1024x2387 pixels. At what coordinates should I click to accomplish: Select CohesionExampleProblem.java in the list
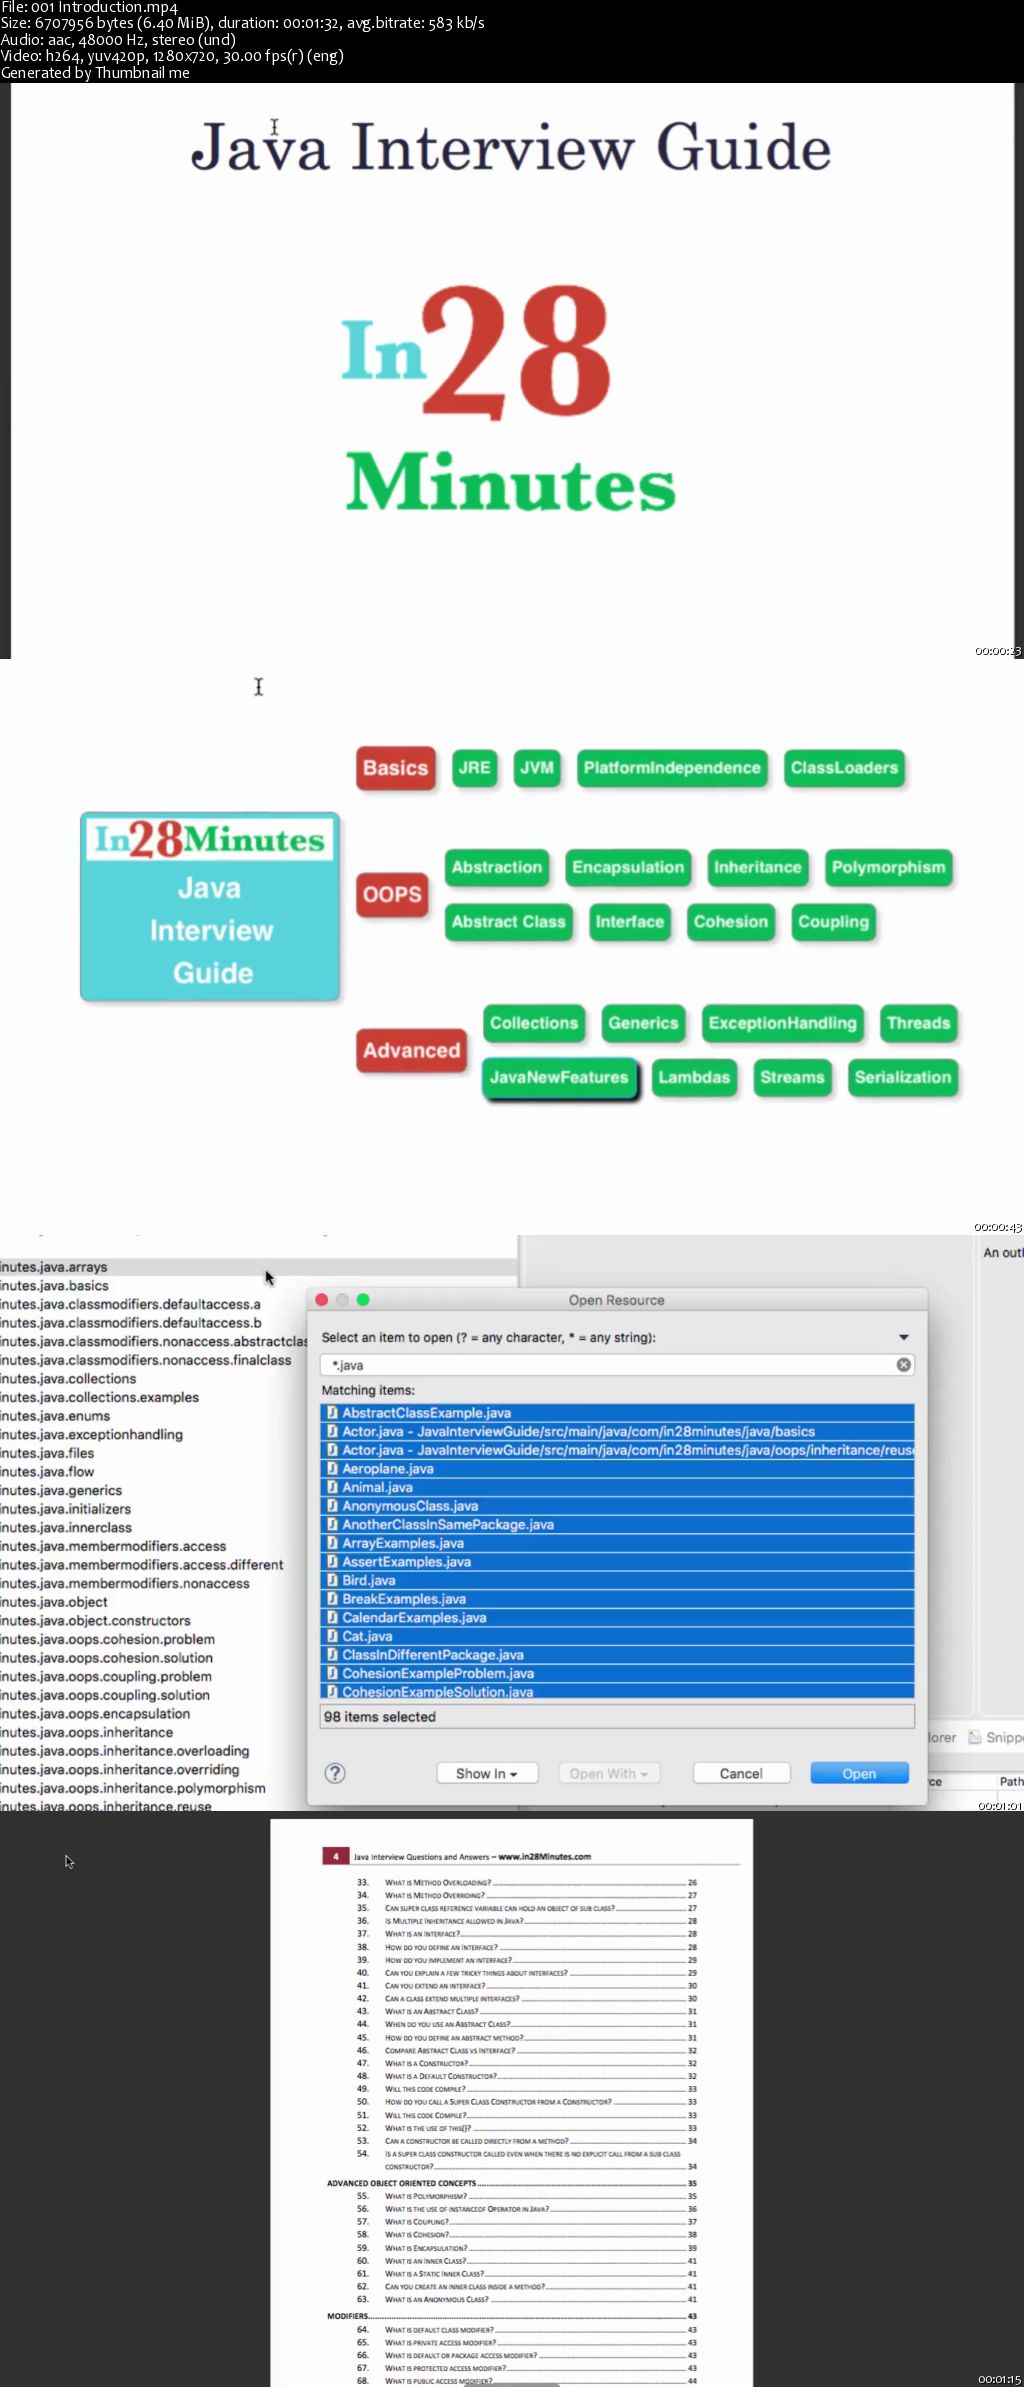pos(617,1673)
